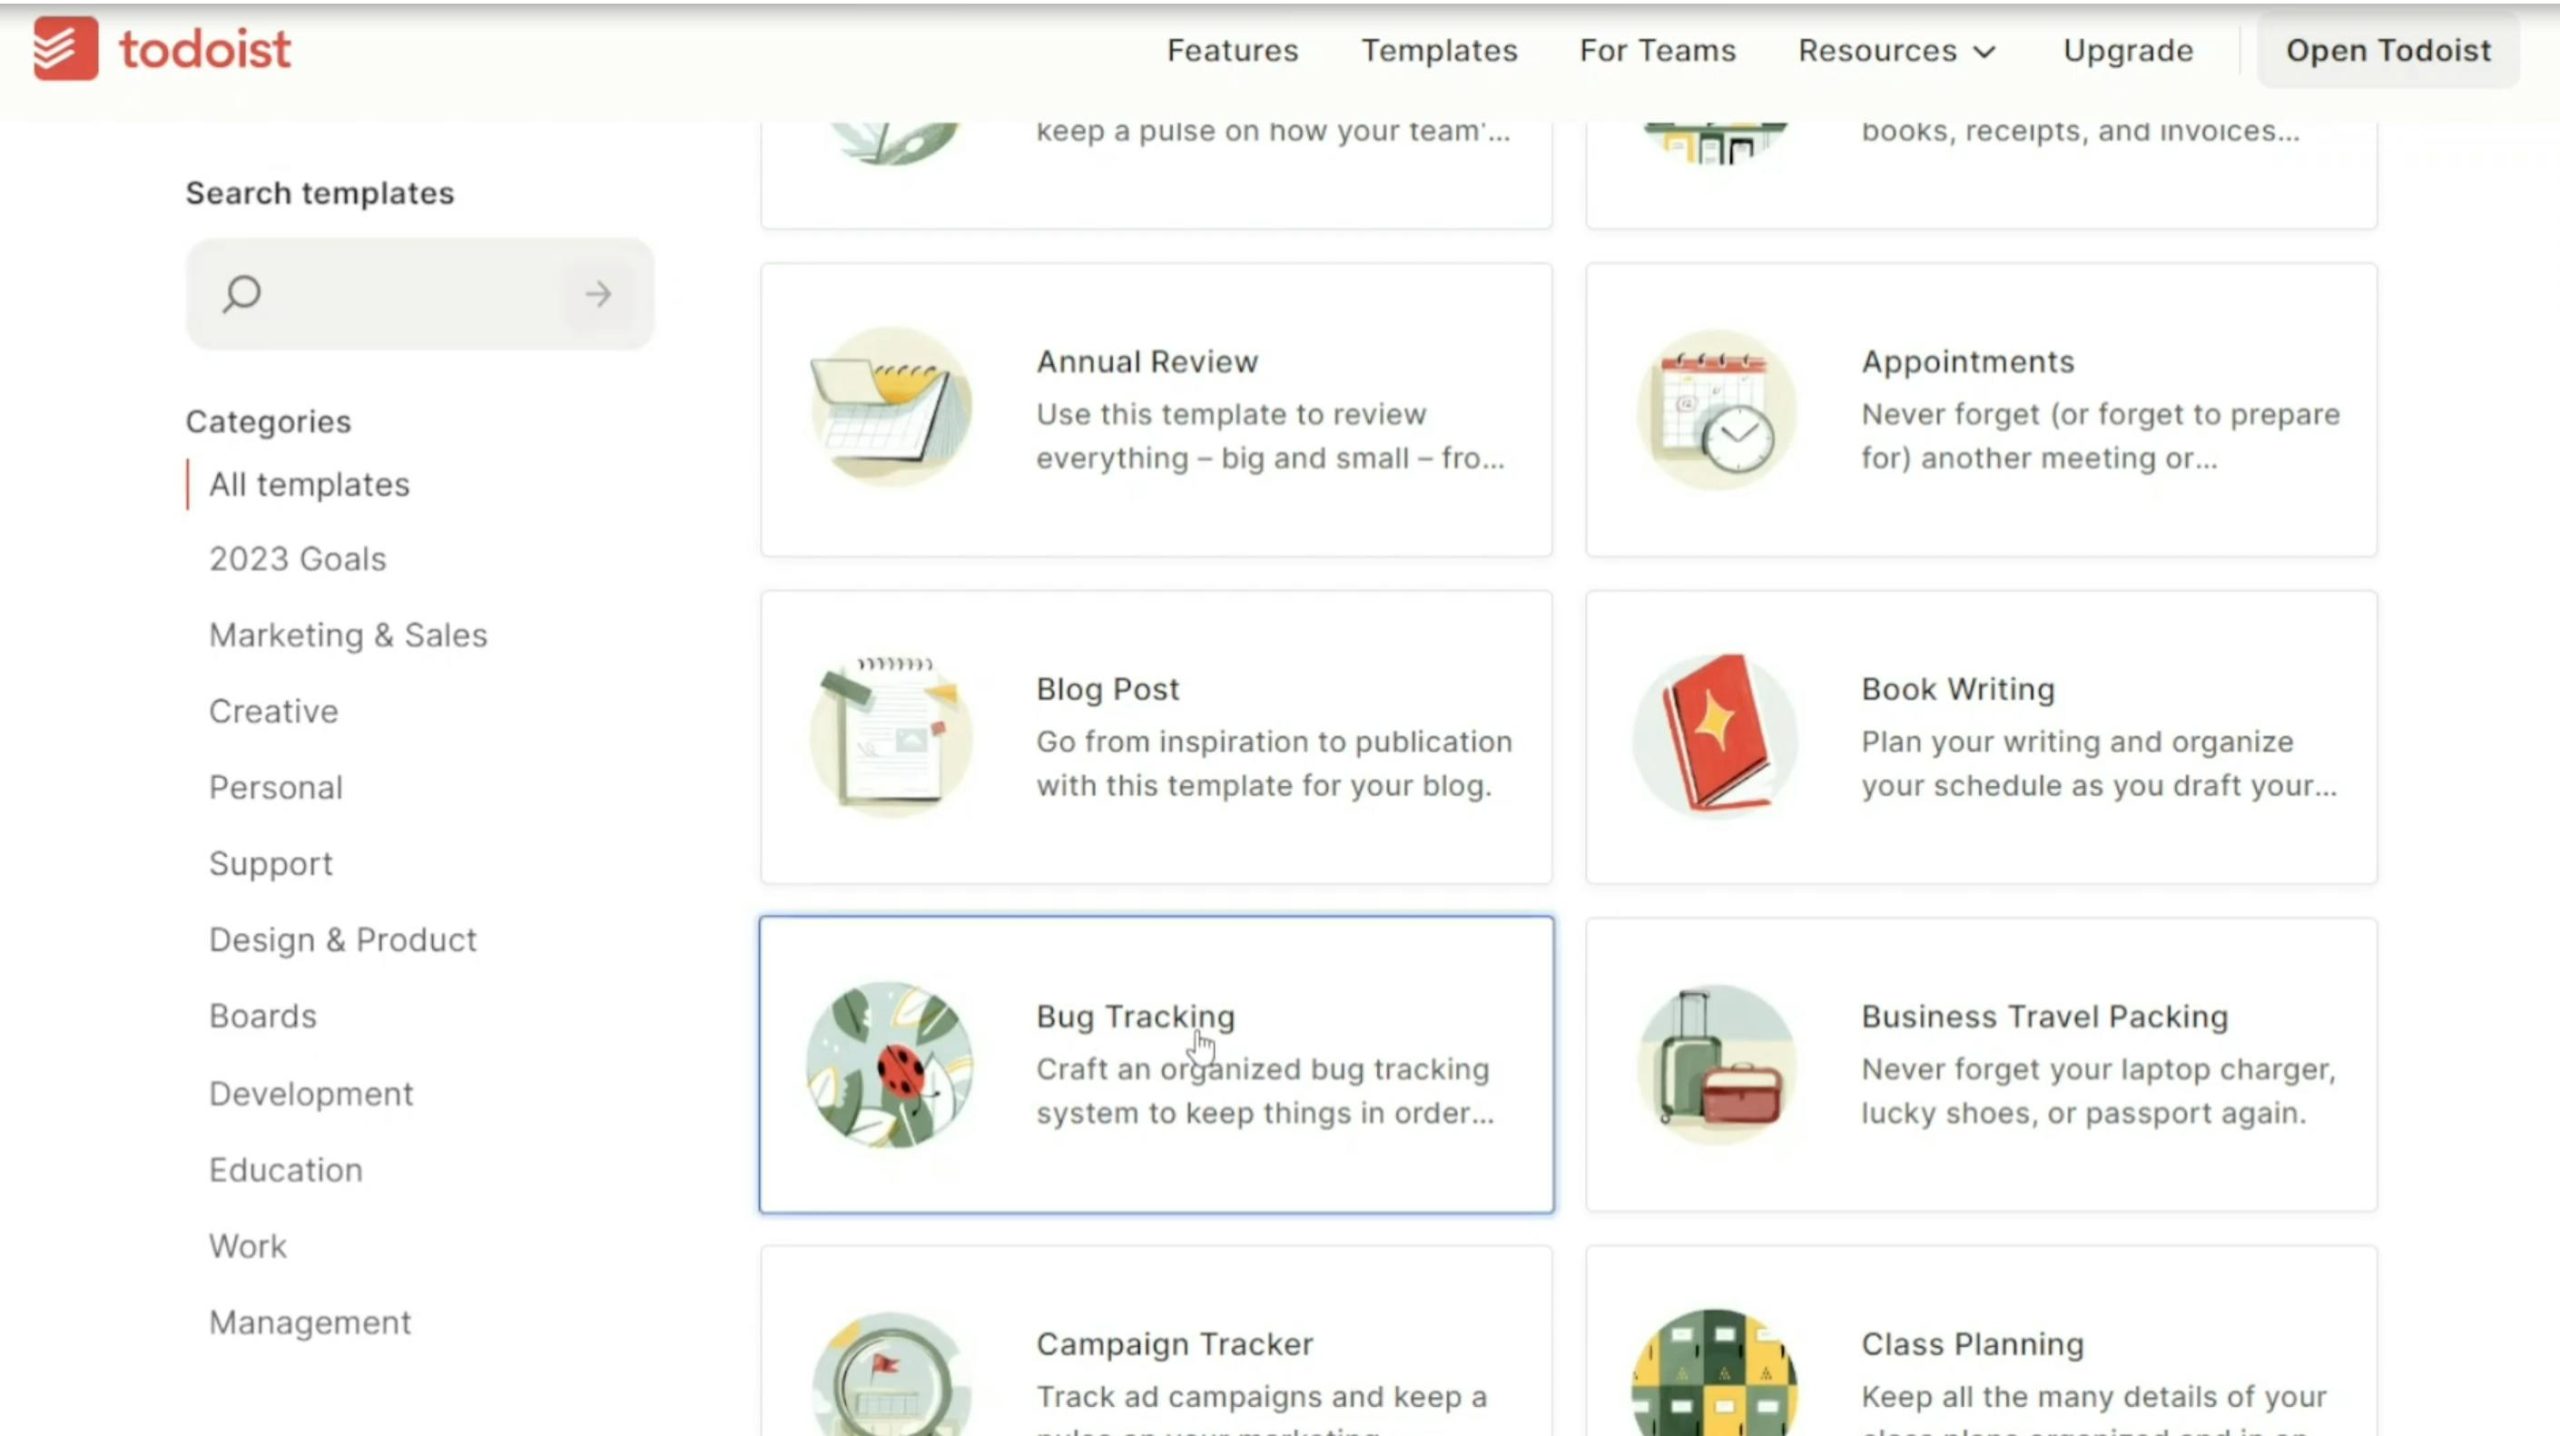The height and width of the screenshot is (1436, 2560).
Task: Expand the Resources dropdown menu
Action: 1896,51
